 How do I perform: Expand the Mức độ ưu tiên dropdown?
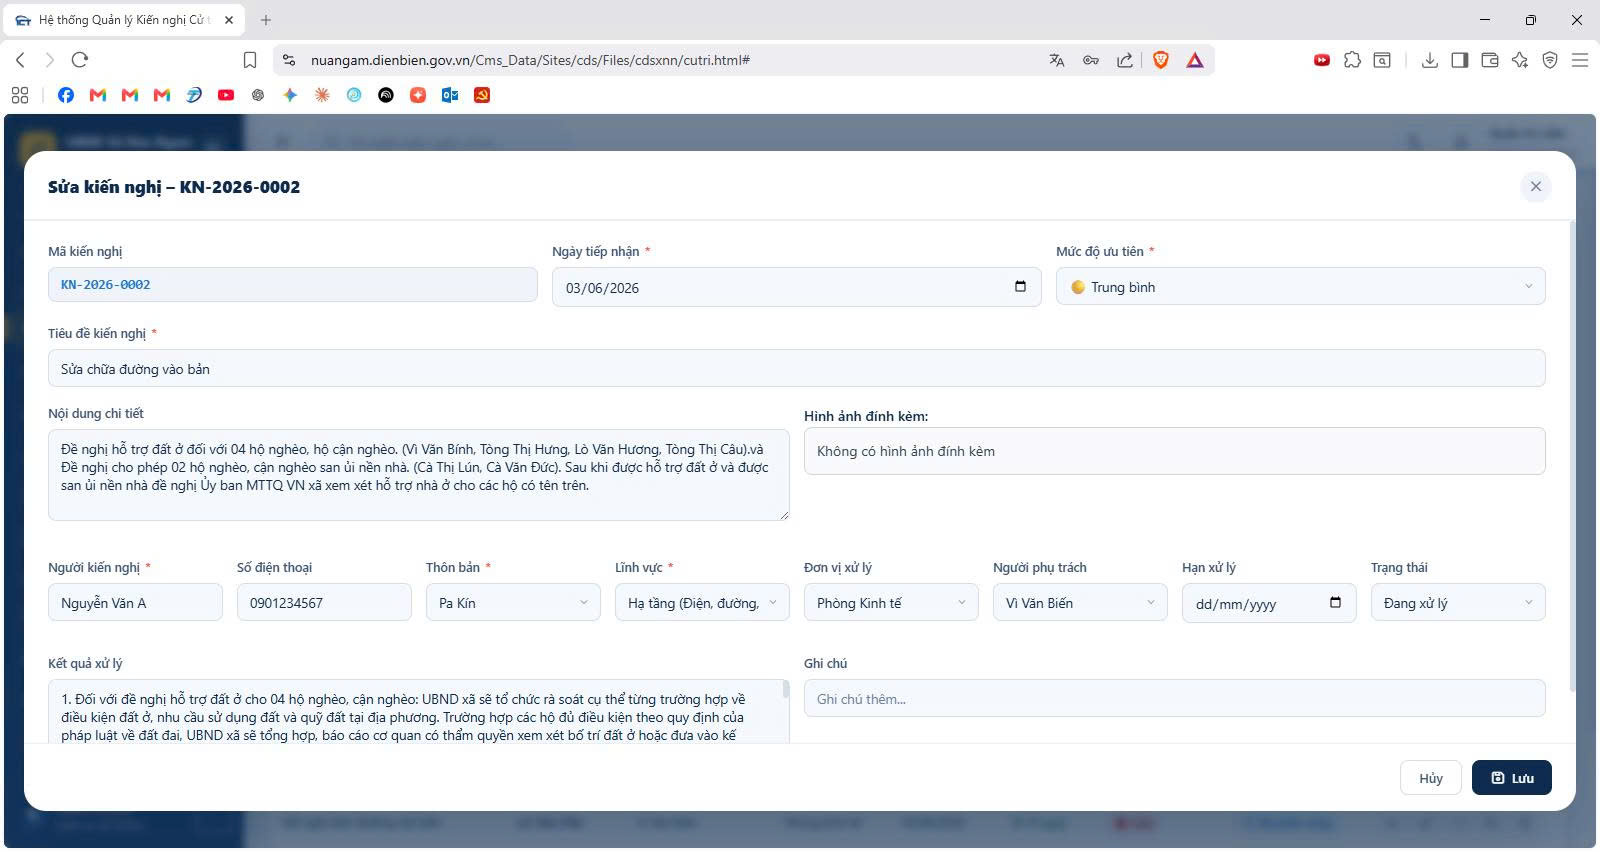point(1300,287)
